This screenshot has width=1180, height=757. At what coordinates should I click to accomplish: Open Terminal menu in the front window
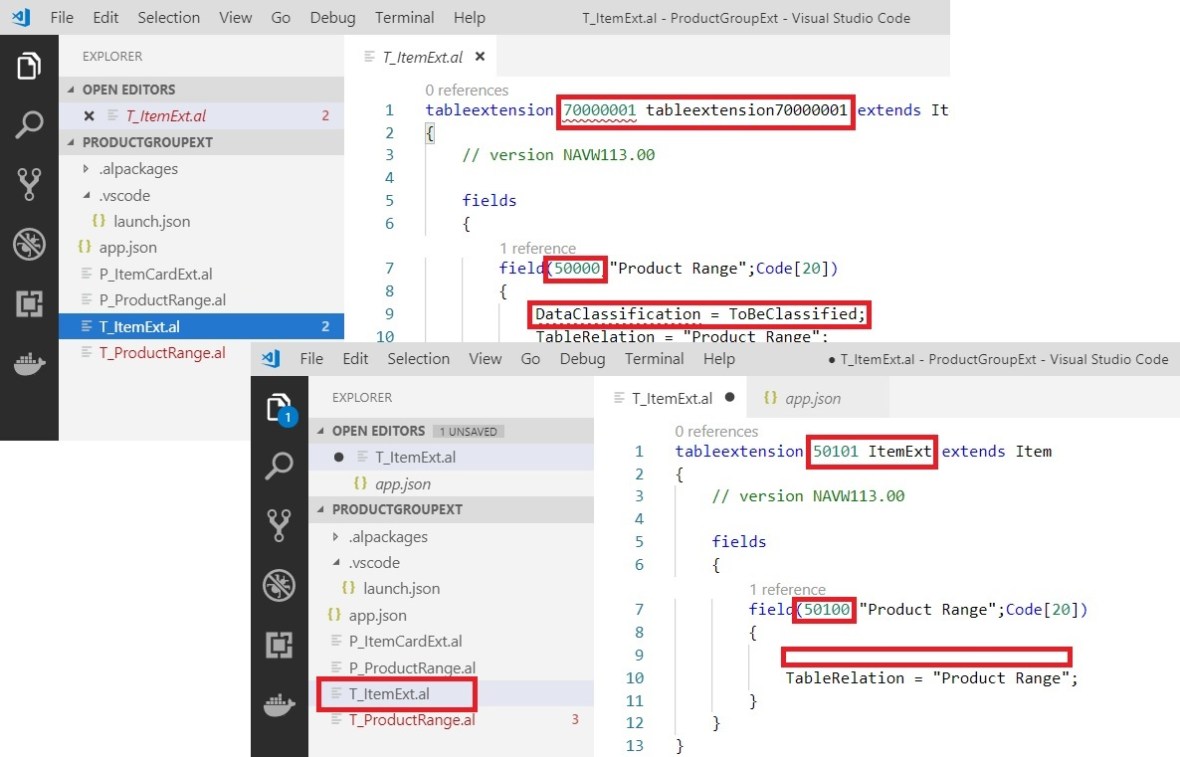[x=654, y=359]
